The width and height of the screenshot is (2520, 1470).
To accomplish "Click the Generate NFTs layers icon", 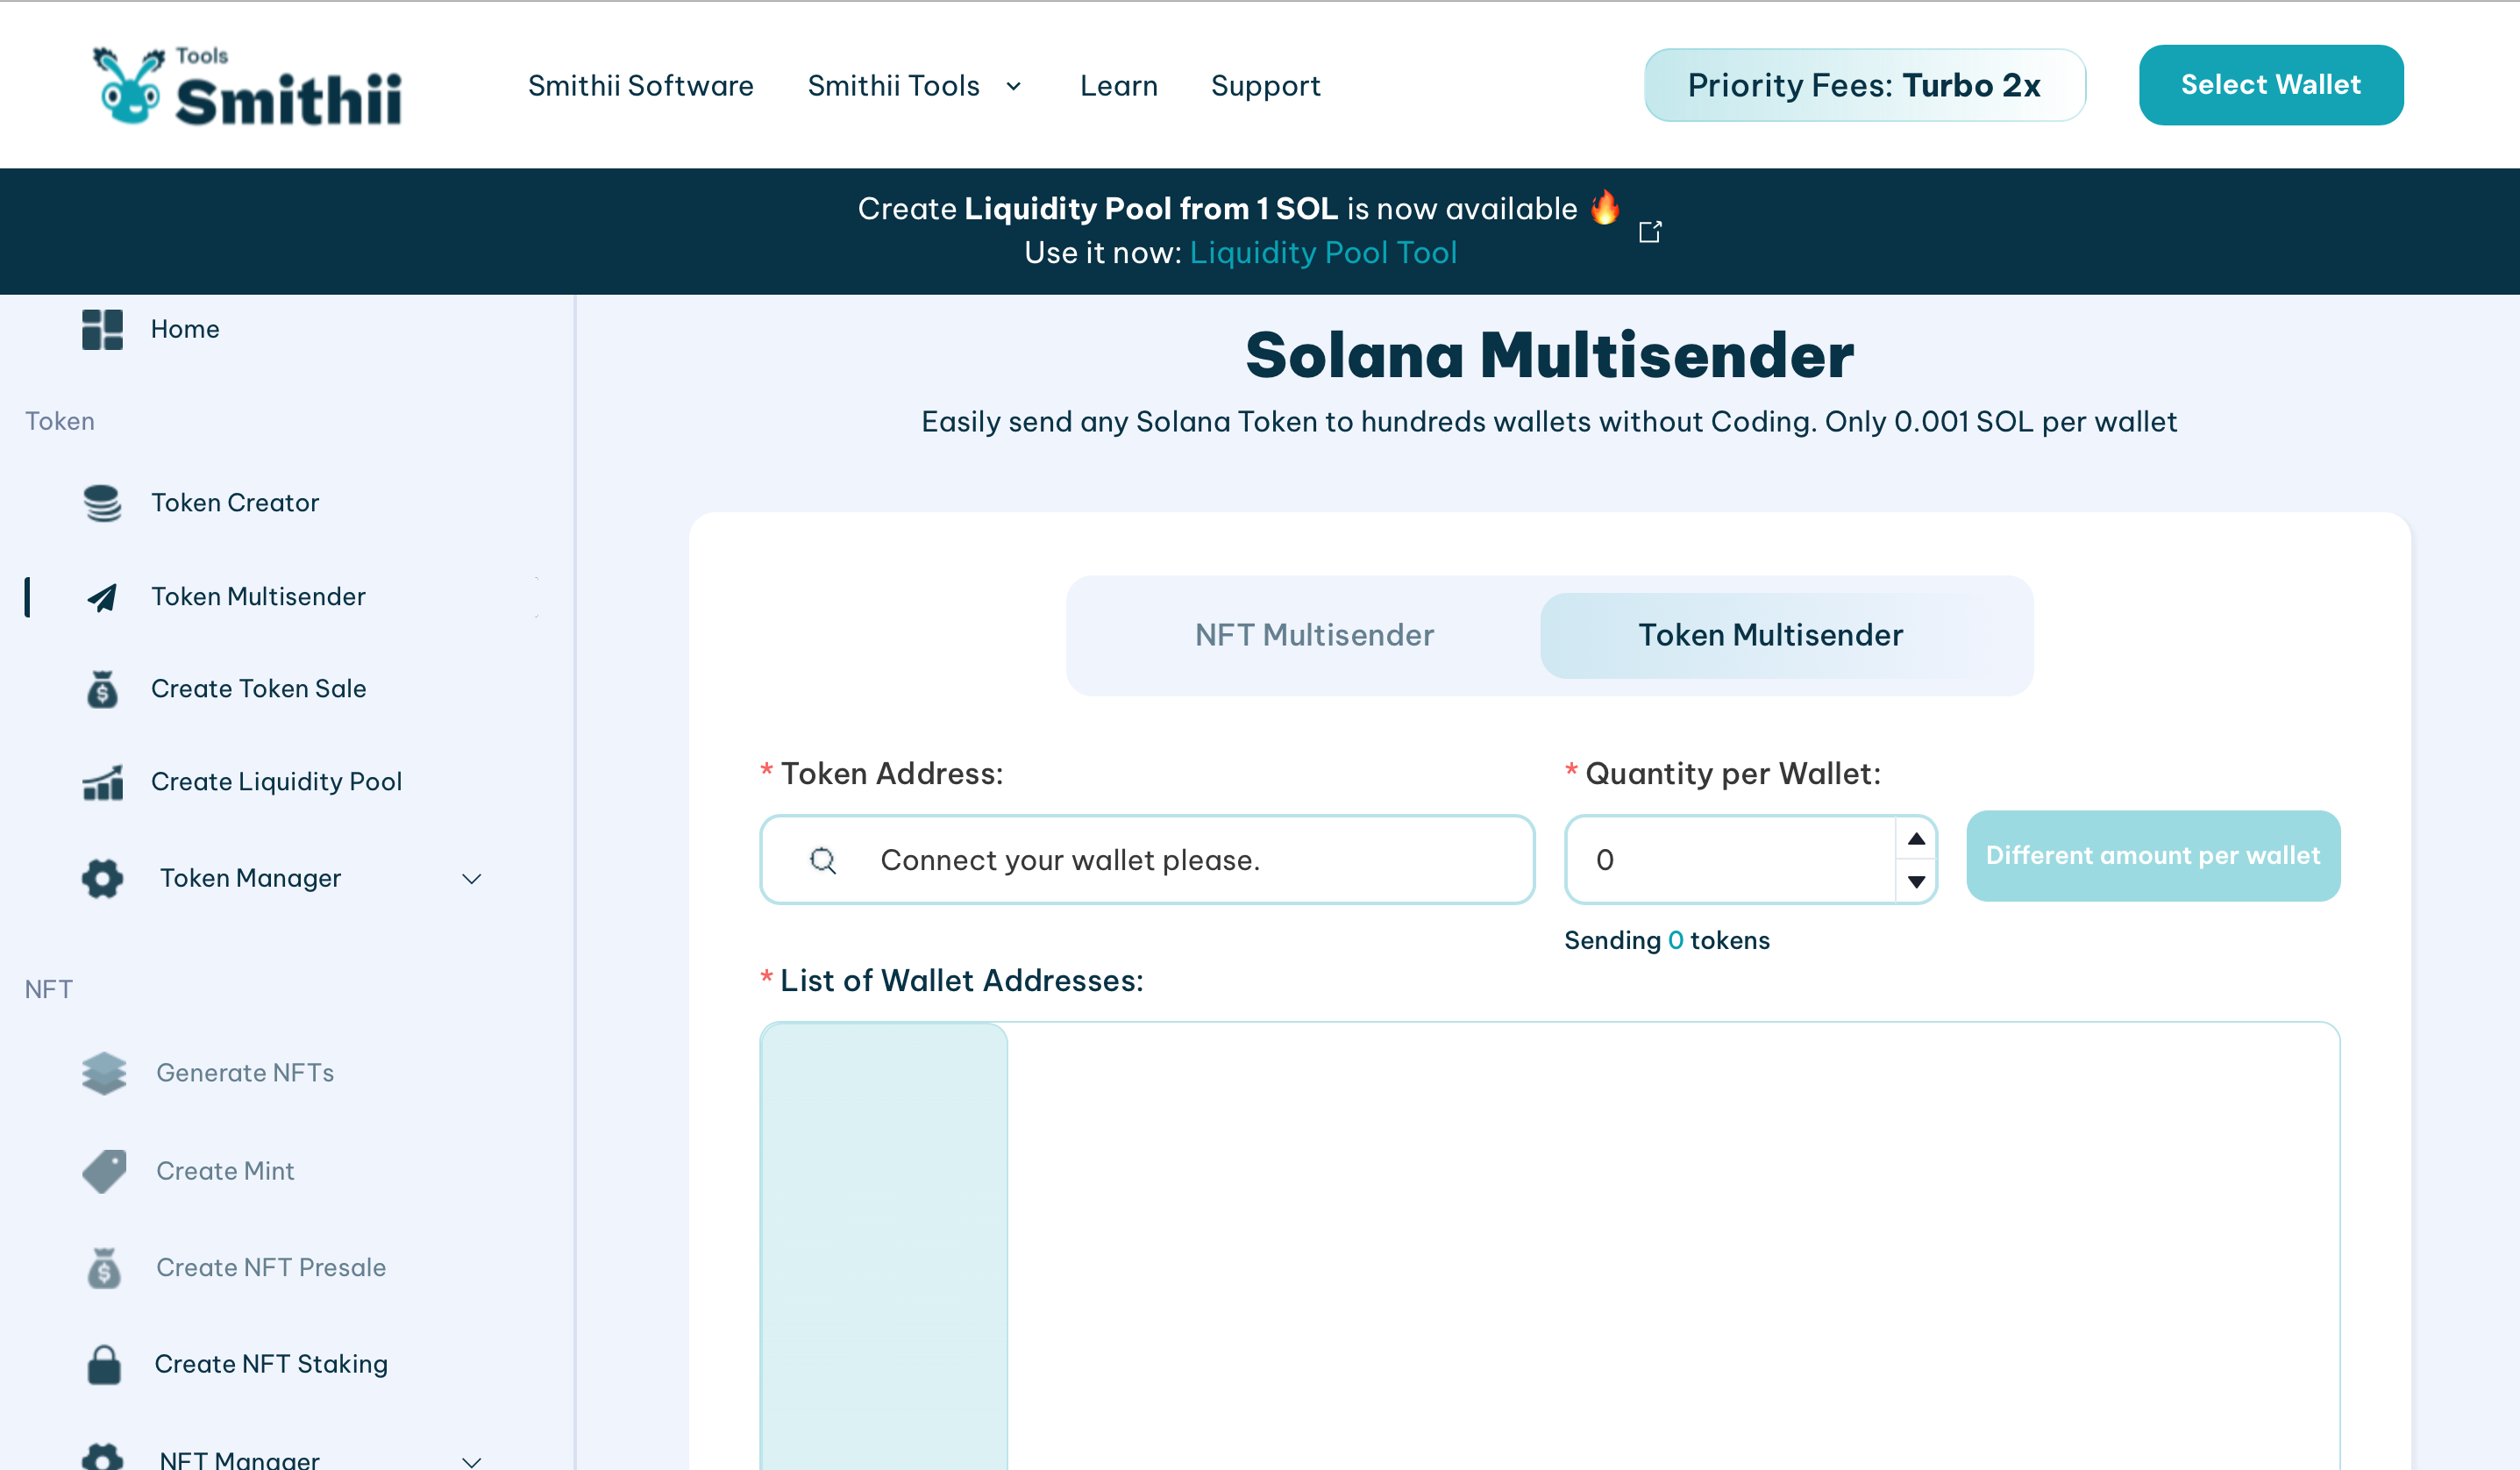I will click(x=104, y=1073).
